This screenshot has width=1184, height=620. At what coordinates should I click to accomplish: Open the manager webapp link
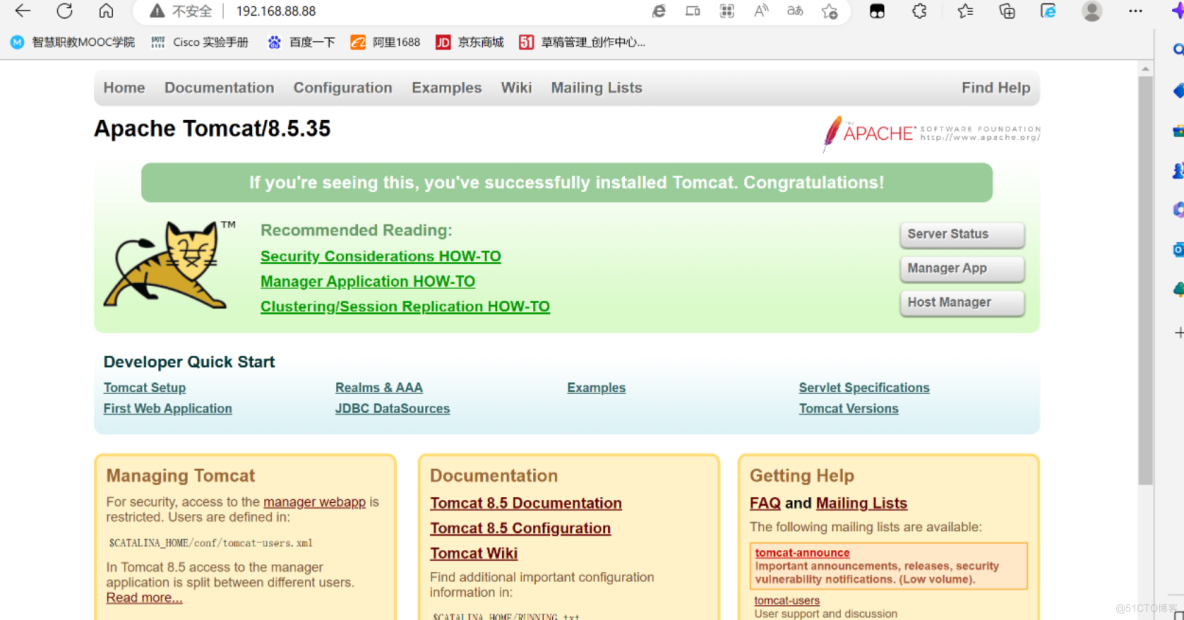tap(314, 501)
